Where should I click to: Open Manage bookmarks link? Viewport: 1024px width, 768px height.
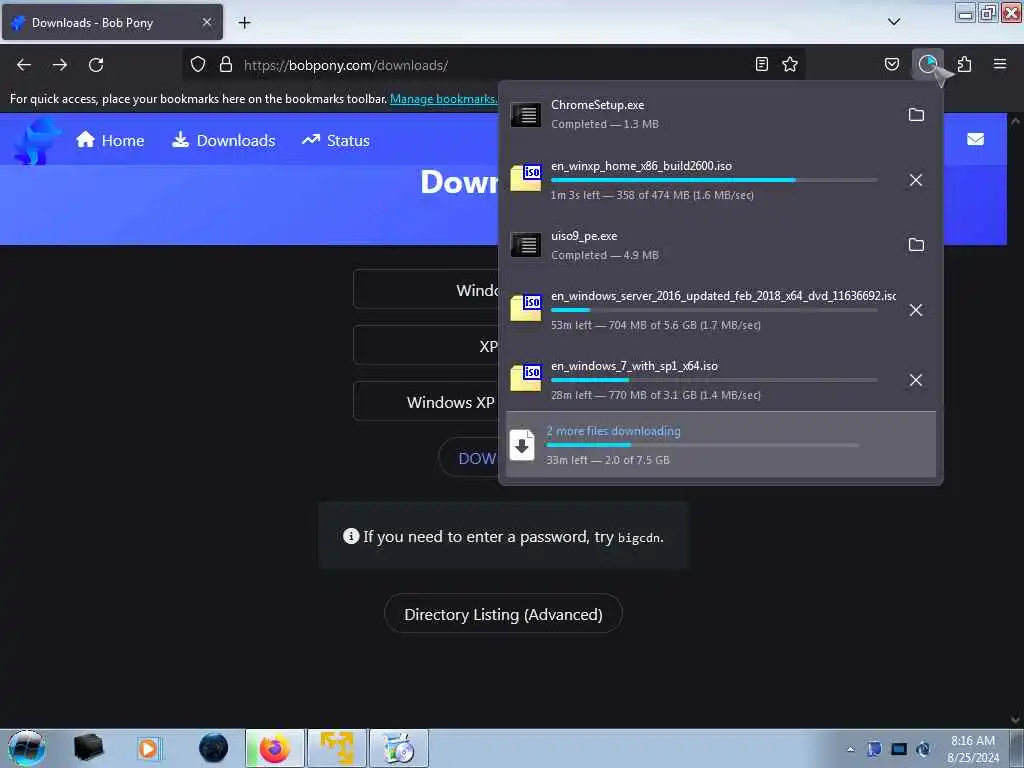(444, 99)
